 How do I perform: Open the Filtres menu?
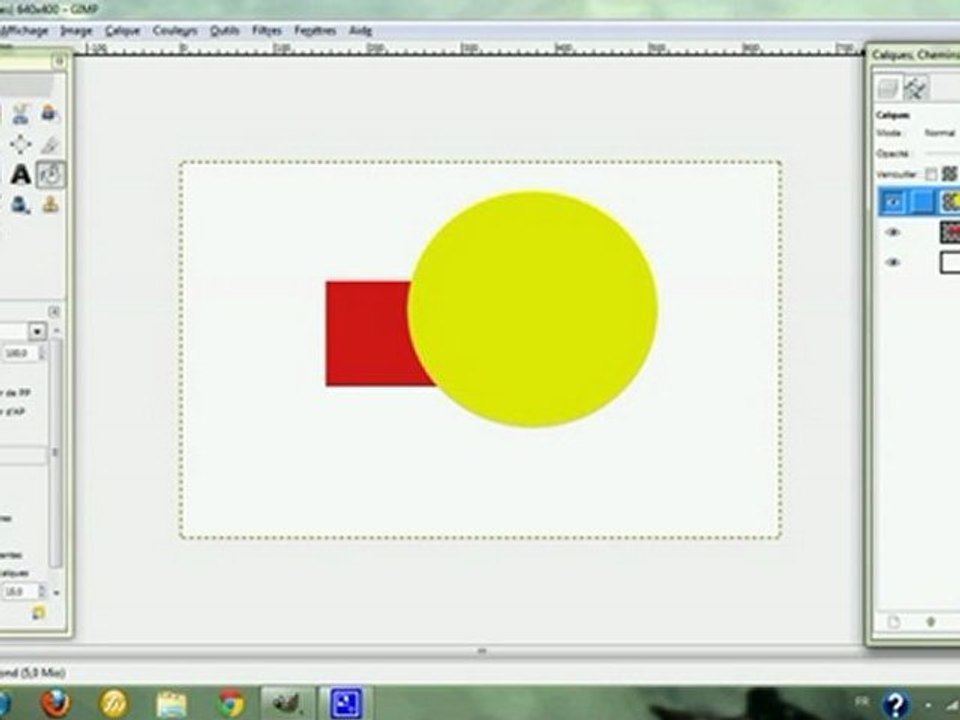click(x=267, y=31)
